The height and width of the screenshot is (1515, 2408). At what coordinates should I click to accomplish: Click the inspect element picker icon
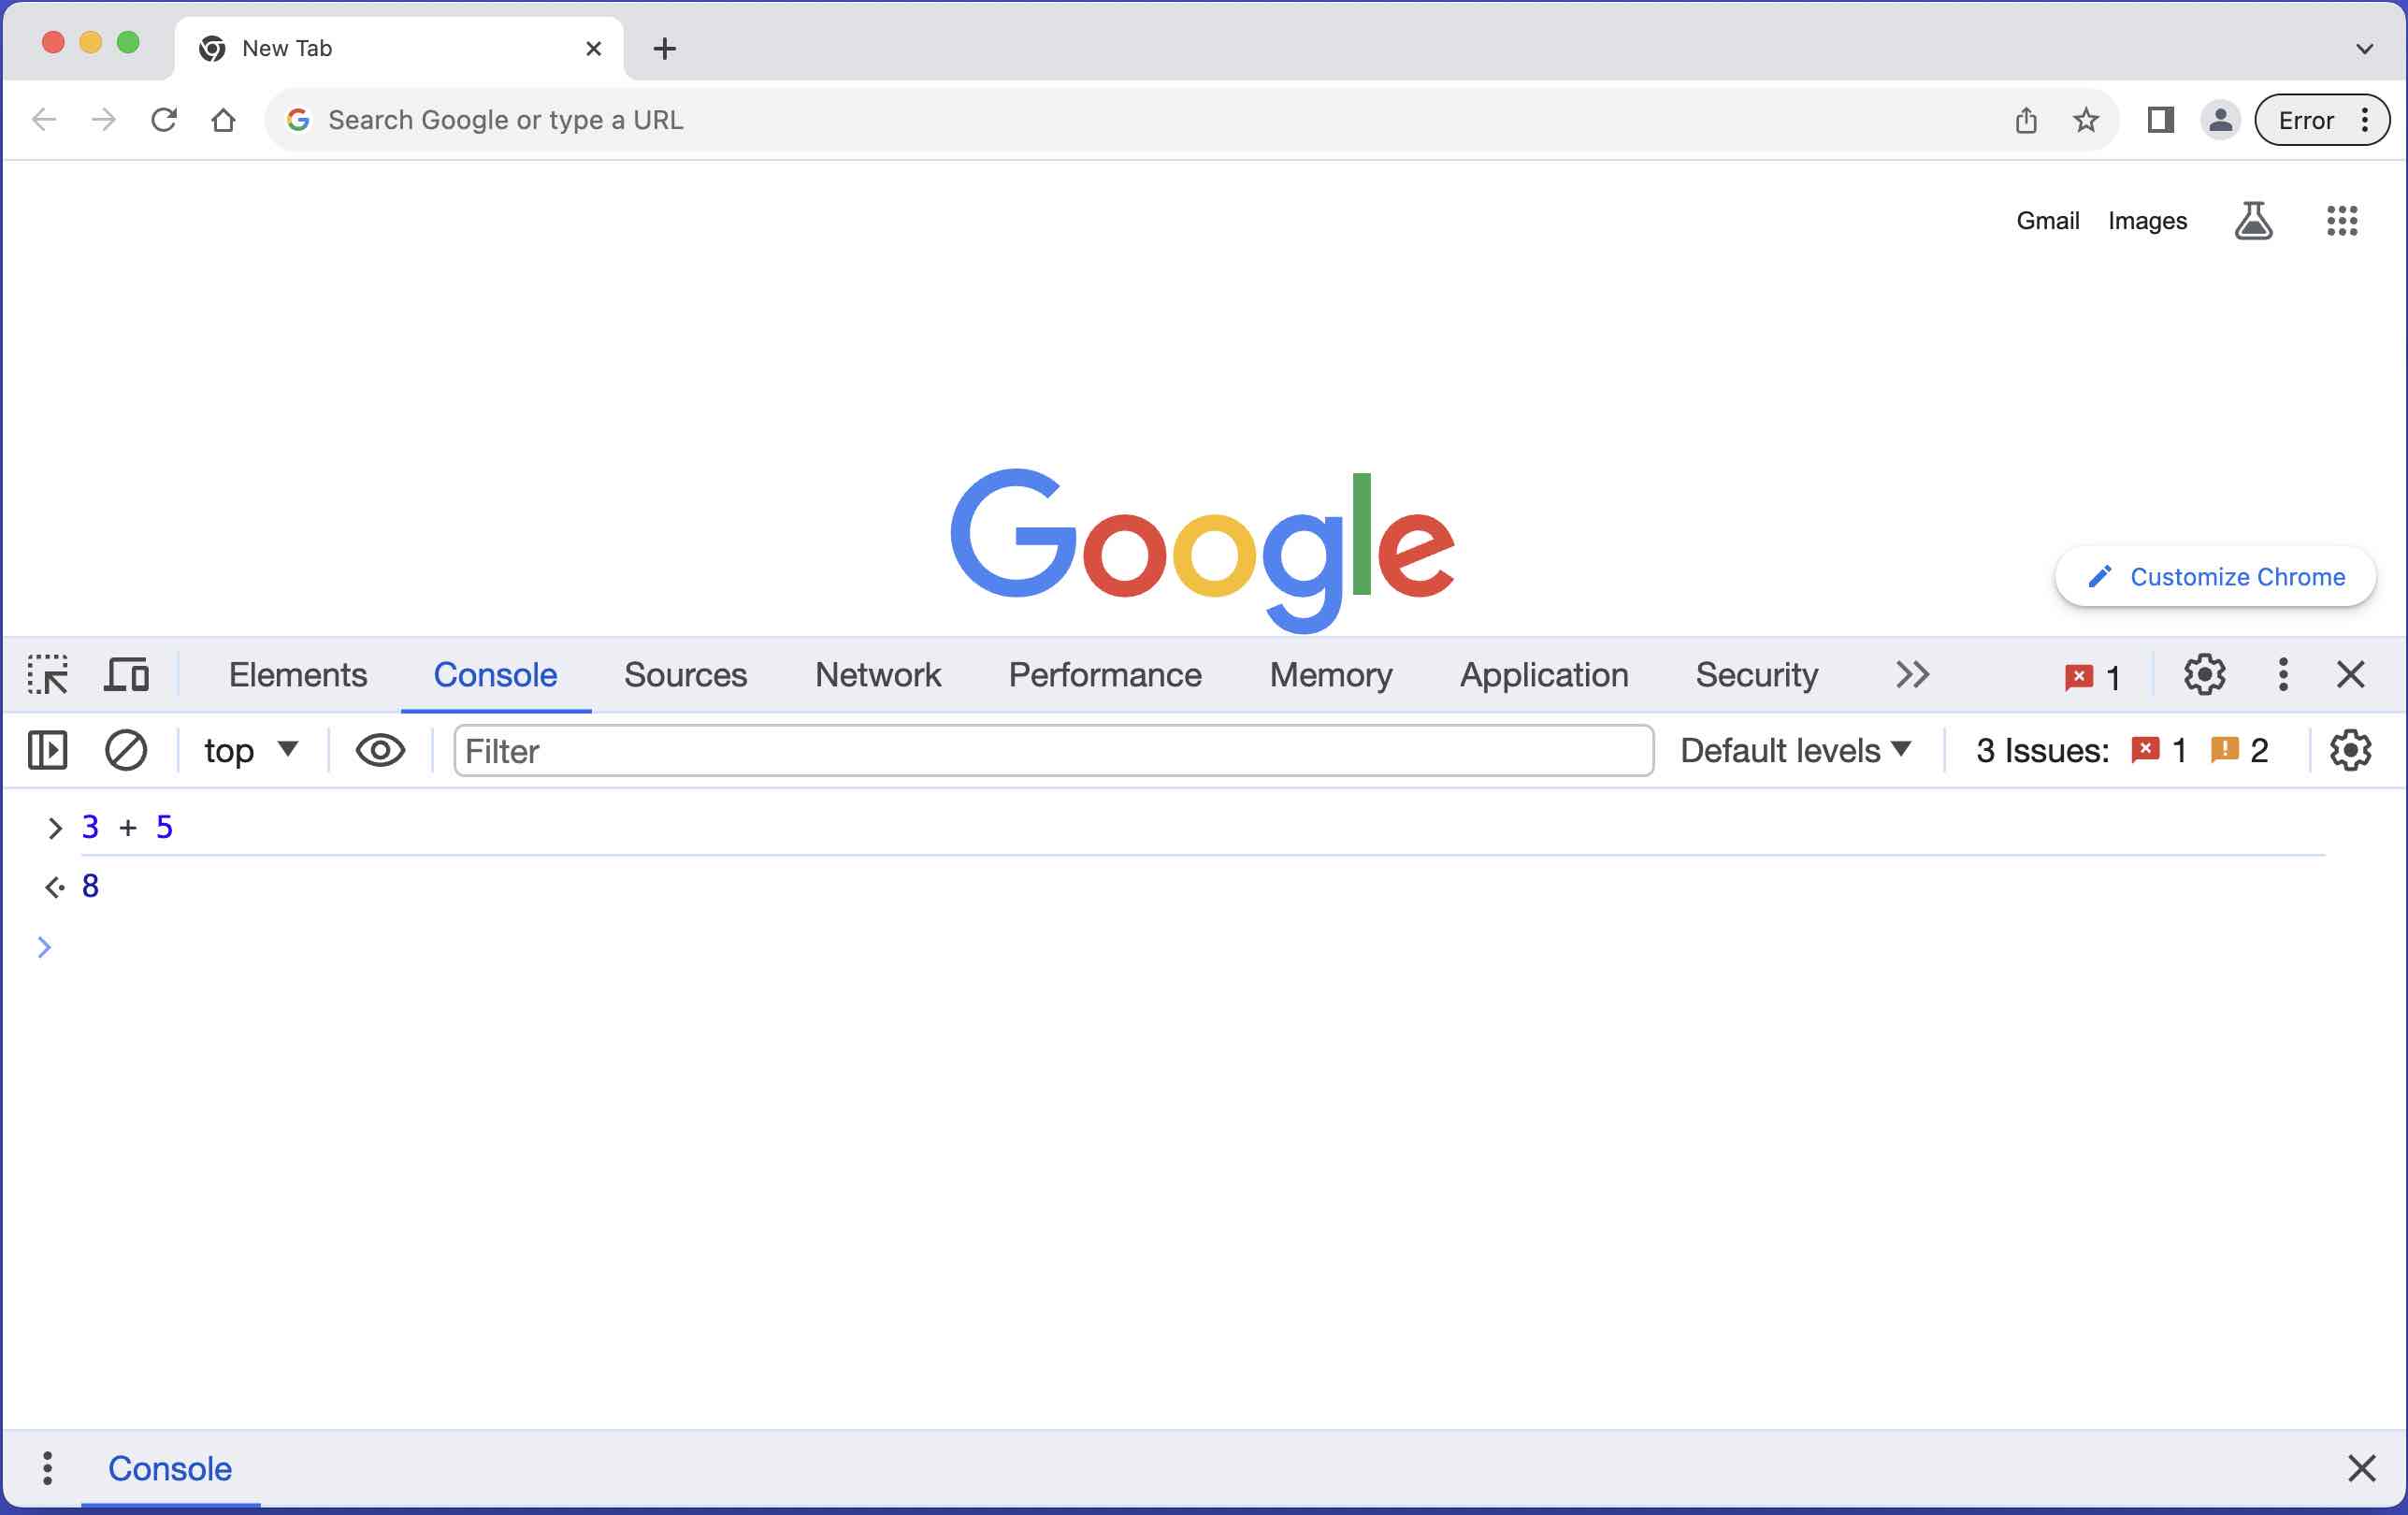pyautogui.click(x=47, y=675)
